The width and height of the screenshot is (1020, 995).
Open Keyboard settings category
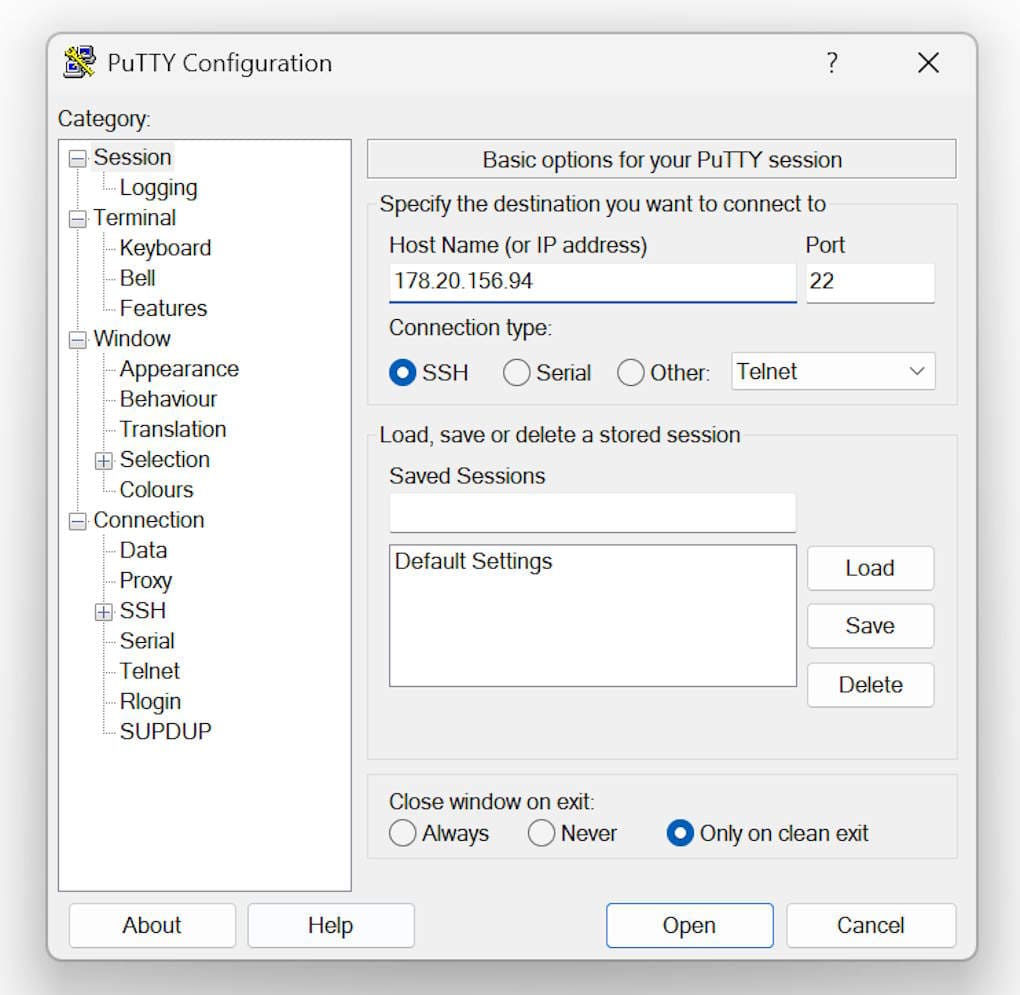tap(165, 248)
